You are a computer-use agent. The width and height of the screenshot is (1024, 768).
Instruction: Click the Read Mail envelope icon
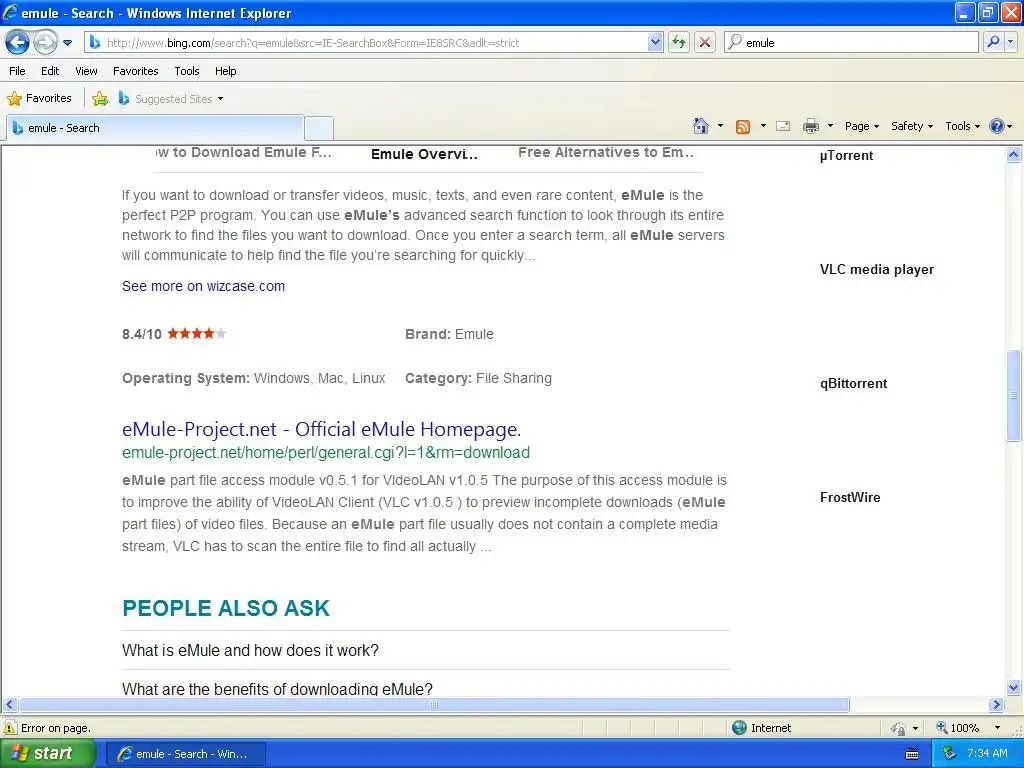tap(783, 126)
